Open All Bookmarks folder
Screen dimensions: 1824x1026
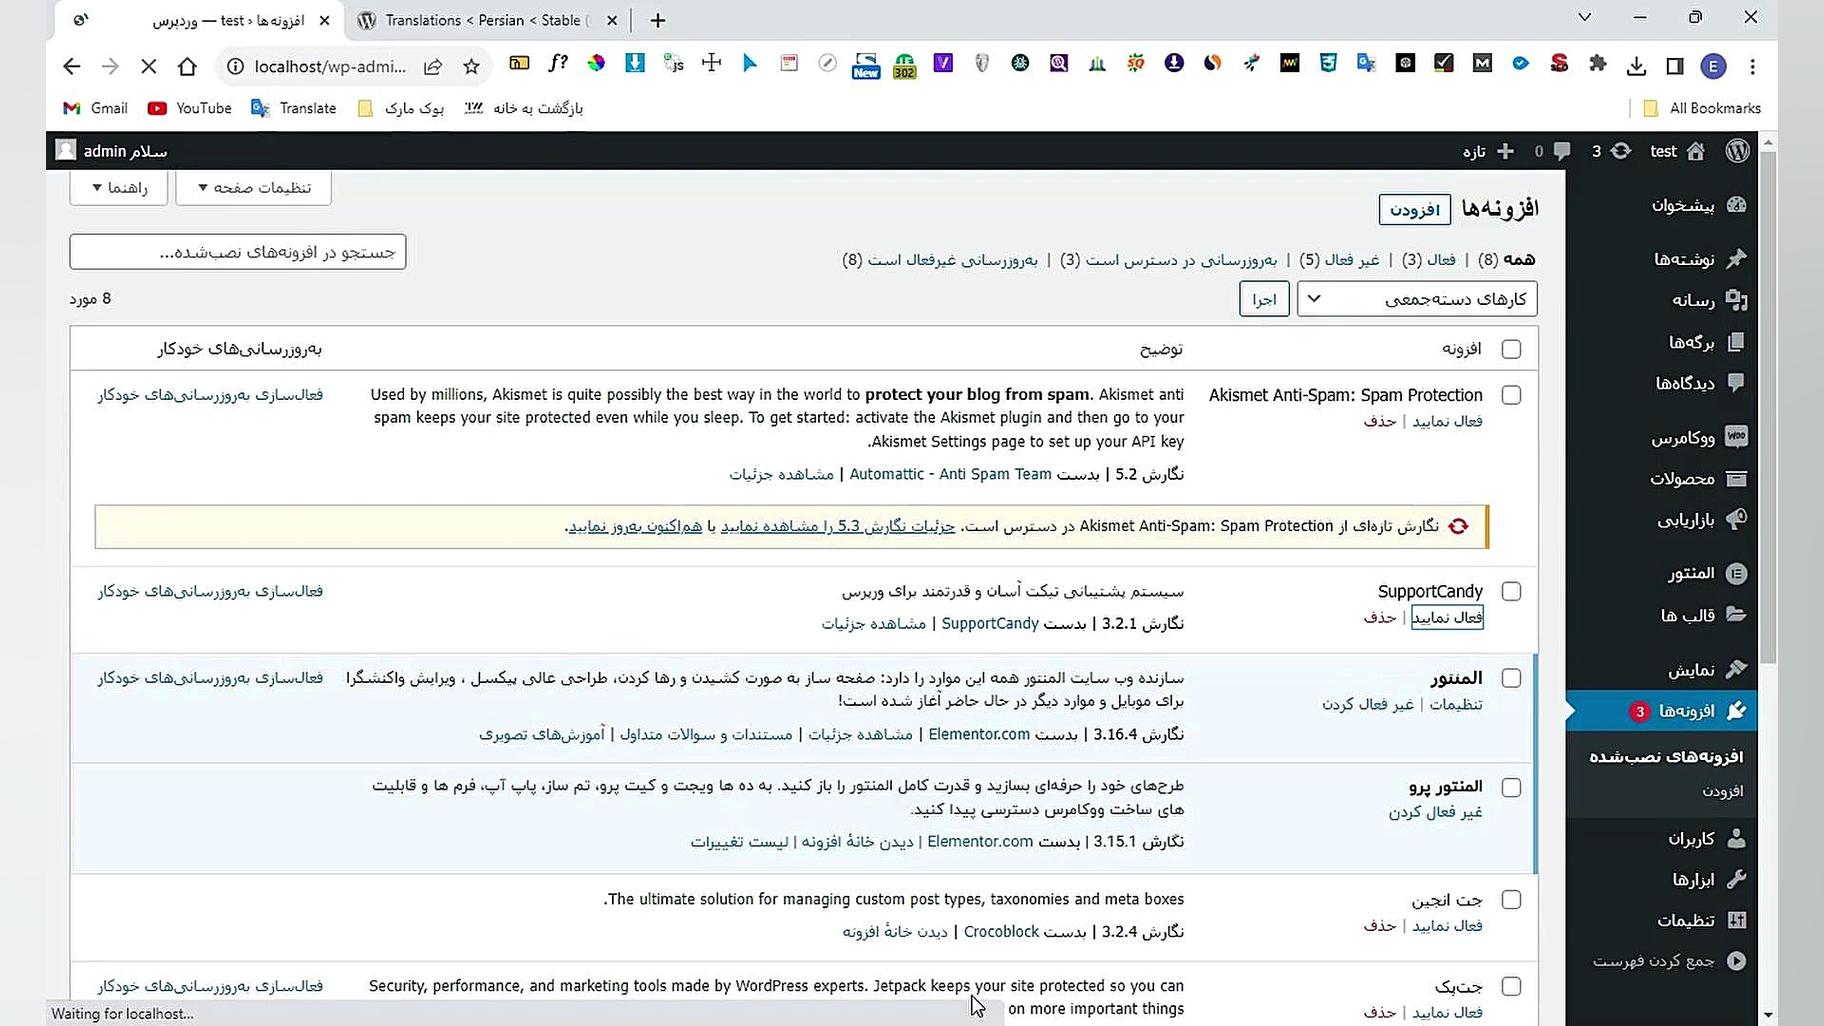(1702, 108)
